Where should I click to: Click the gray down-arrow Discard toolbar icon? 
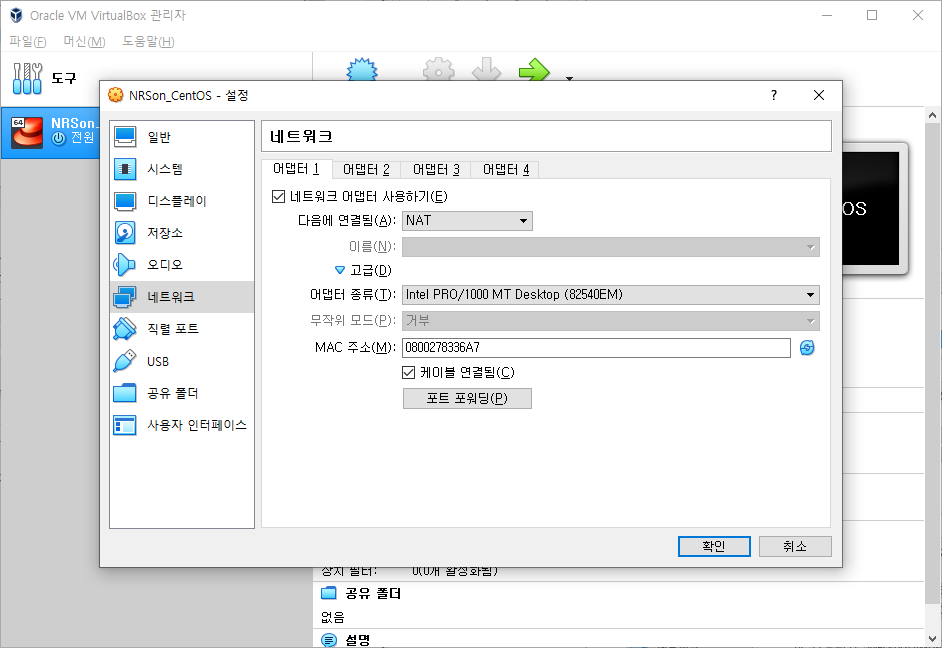[486, 69]
